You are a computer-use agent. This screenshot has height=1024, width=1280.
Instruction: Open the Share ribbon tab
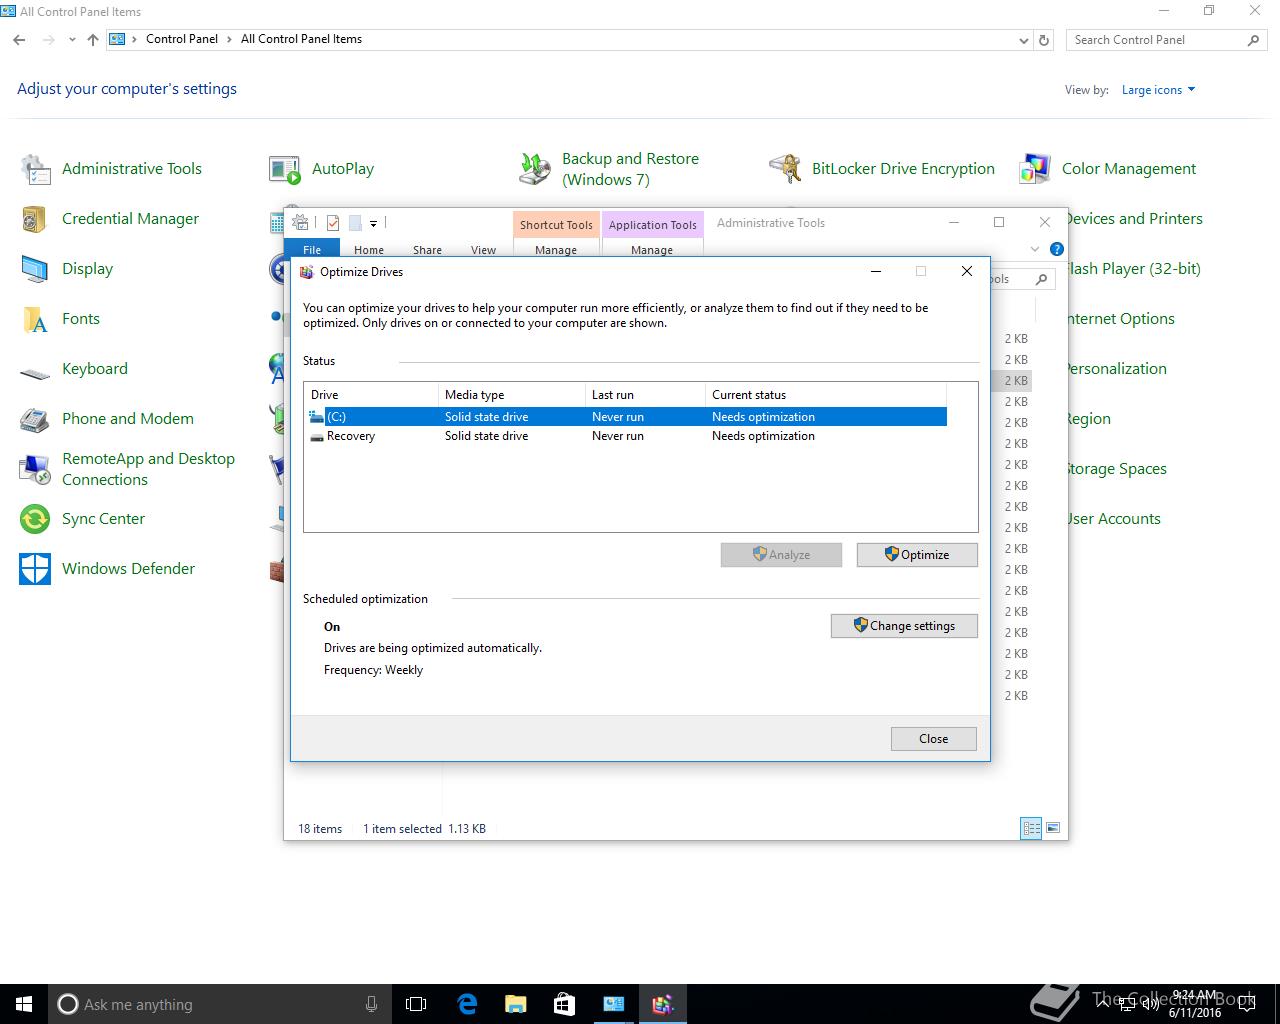[x=427, y=249]
